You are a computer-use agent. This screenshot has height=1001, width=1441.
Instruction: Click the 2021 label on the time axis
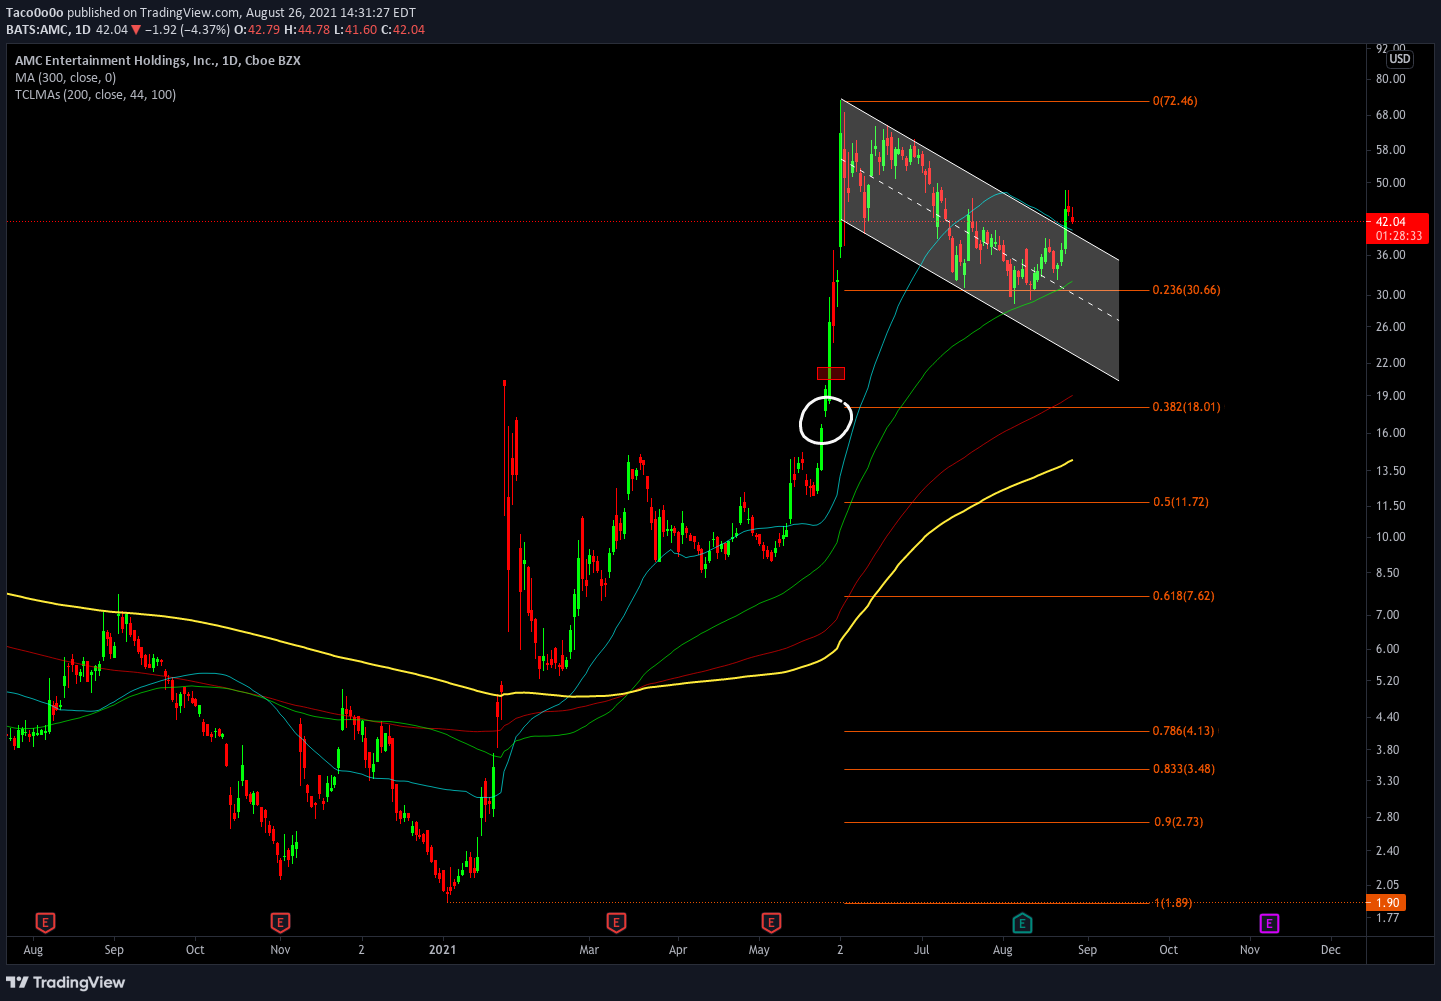click(442, 950)
